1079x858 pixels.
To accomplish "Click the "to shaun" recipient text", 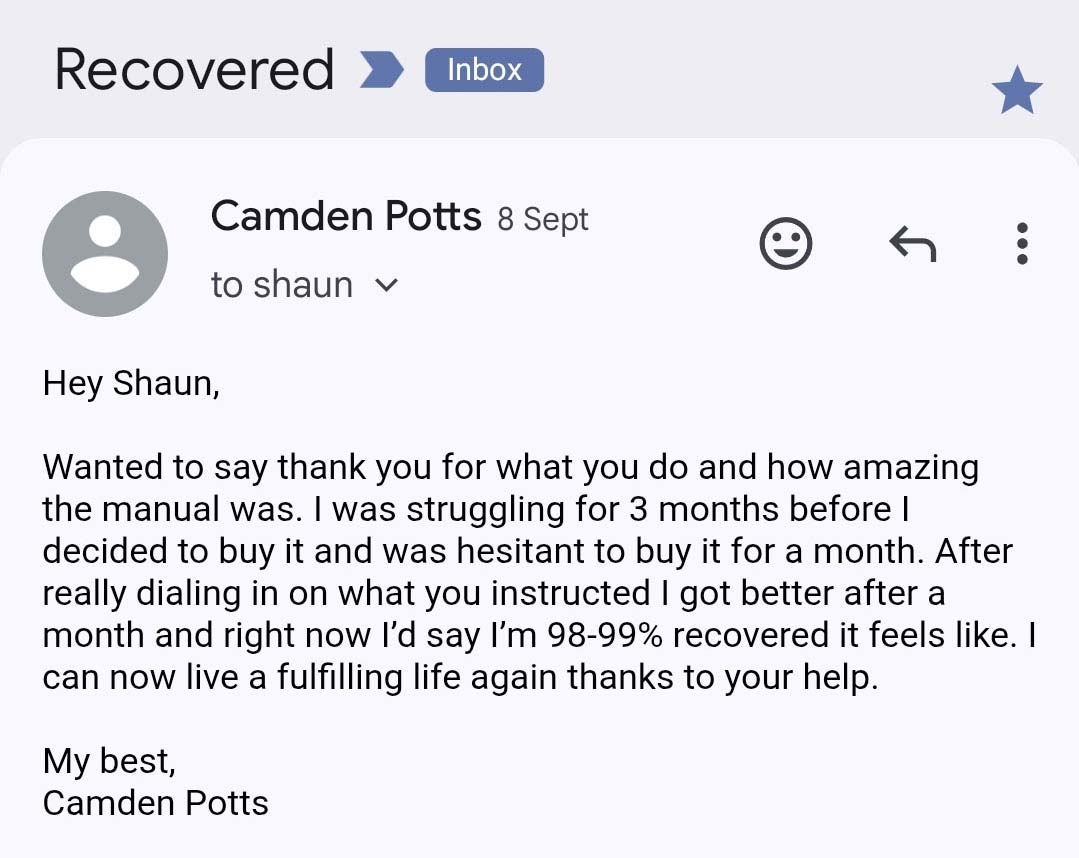I will coord(281,285).
